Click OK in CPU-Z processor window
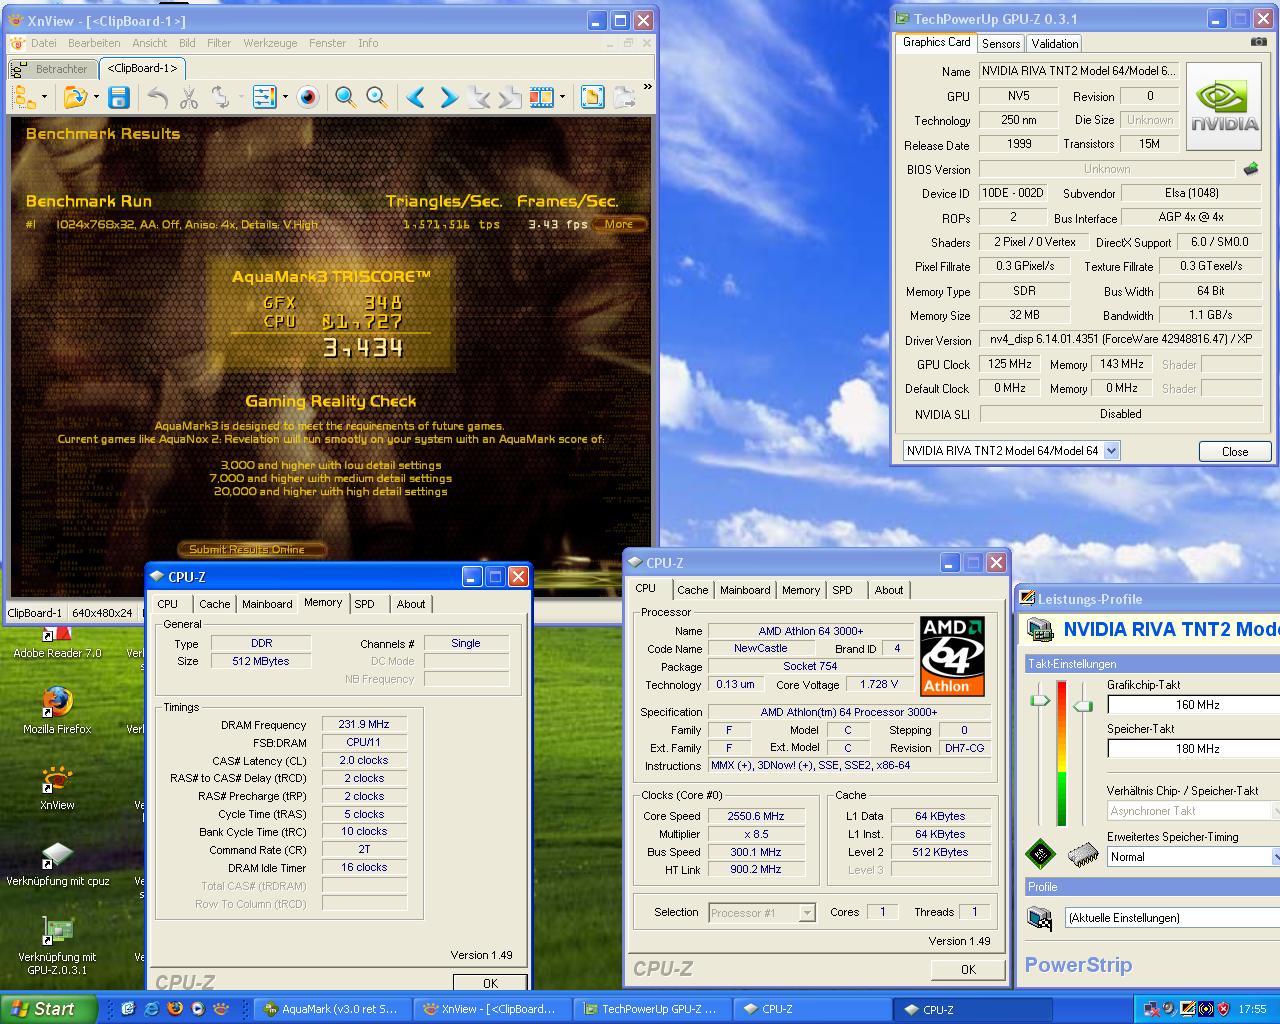The width and height of the screenshot is (1280, 1024). pyautogui.click(x=968, y=969)
